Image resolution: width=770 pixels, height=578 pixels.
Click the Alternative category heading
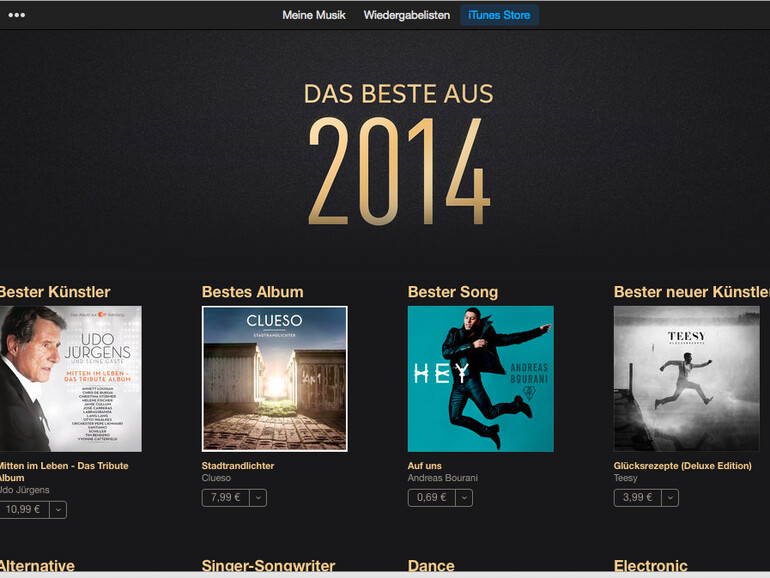click(37, 565)
